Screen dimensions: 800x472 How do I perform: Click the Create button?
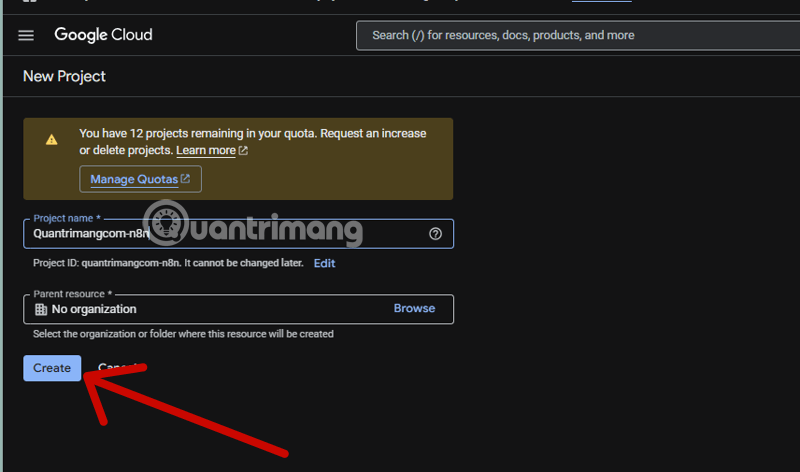tap(52, 368)
